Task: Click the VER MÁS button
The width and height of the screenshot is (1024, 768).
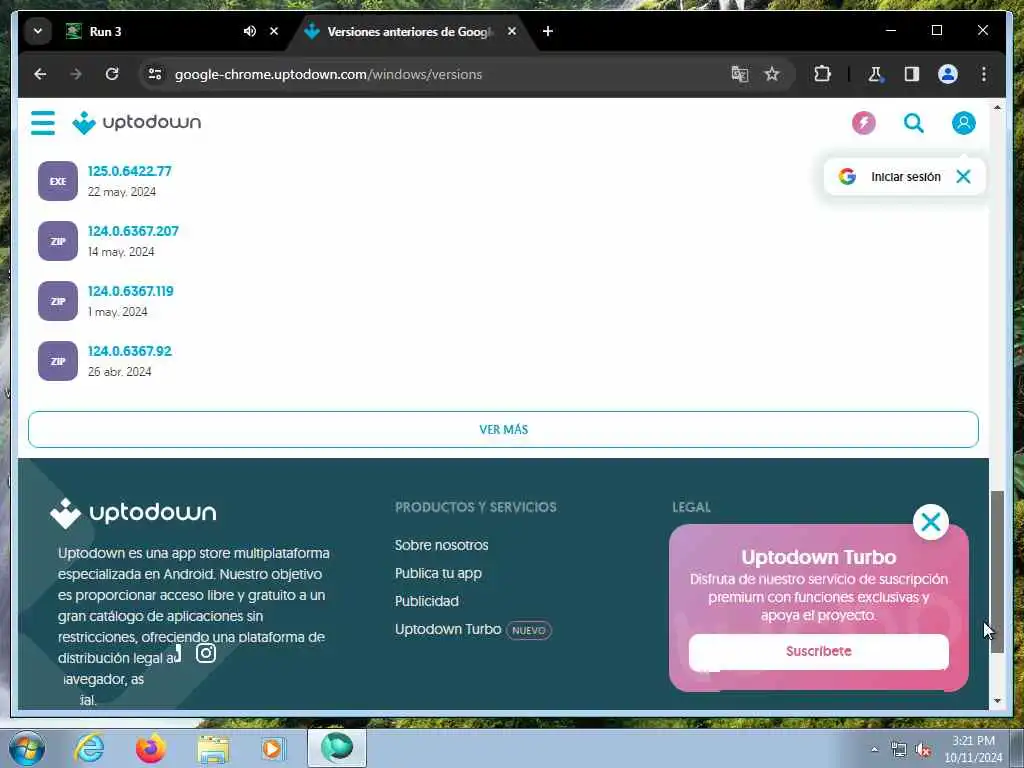Action: point(503,430)
